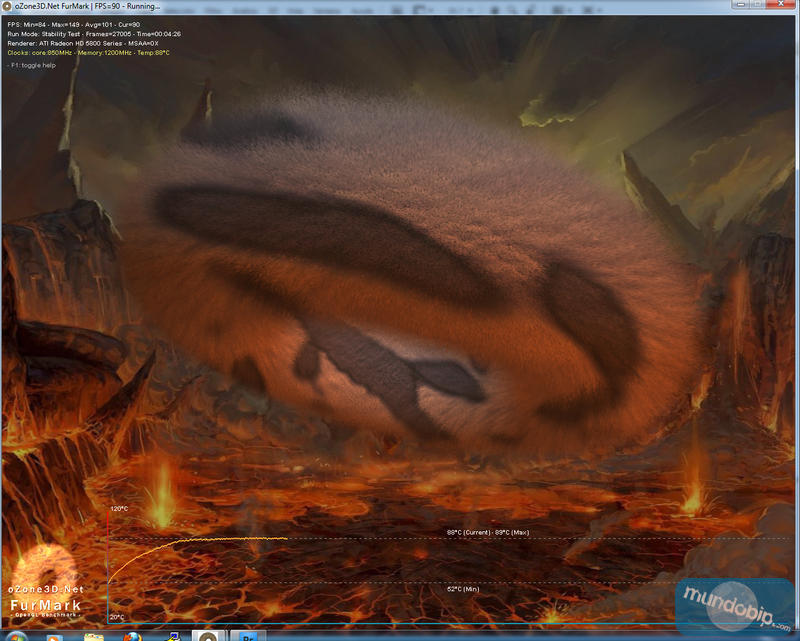
Task: Minimize the FurMark window
Action: [x=740, y=5]
